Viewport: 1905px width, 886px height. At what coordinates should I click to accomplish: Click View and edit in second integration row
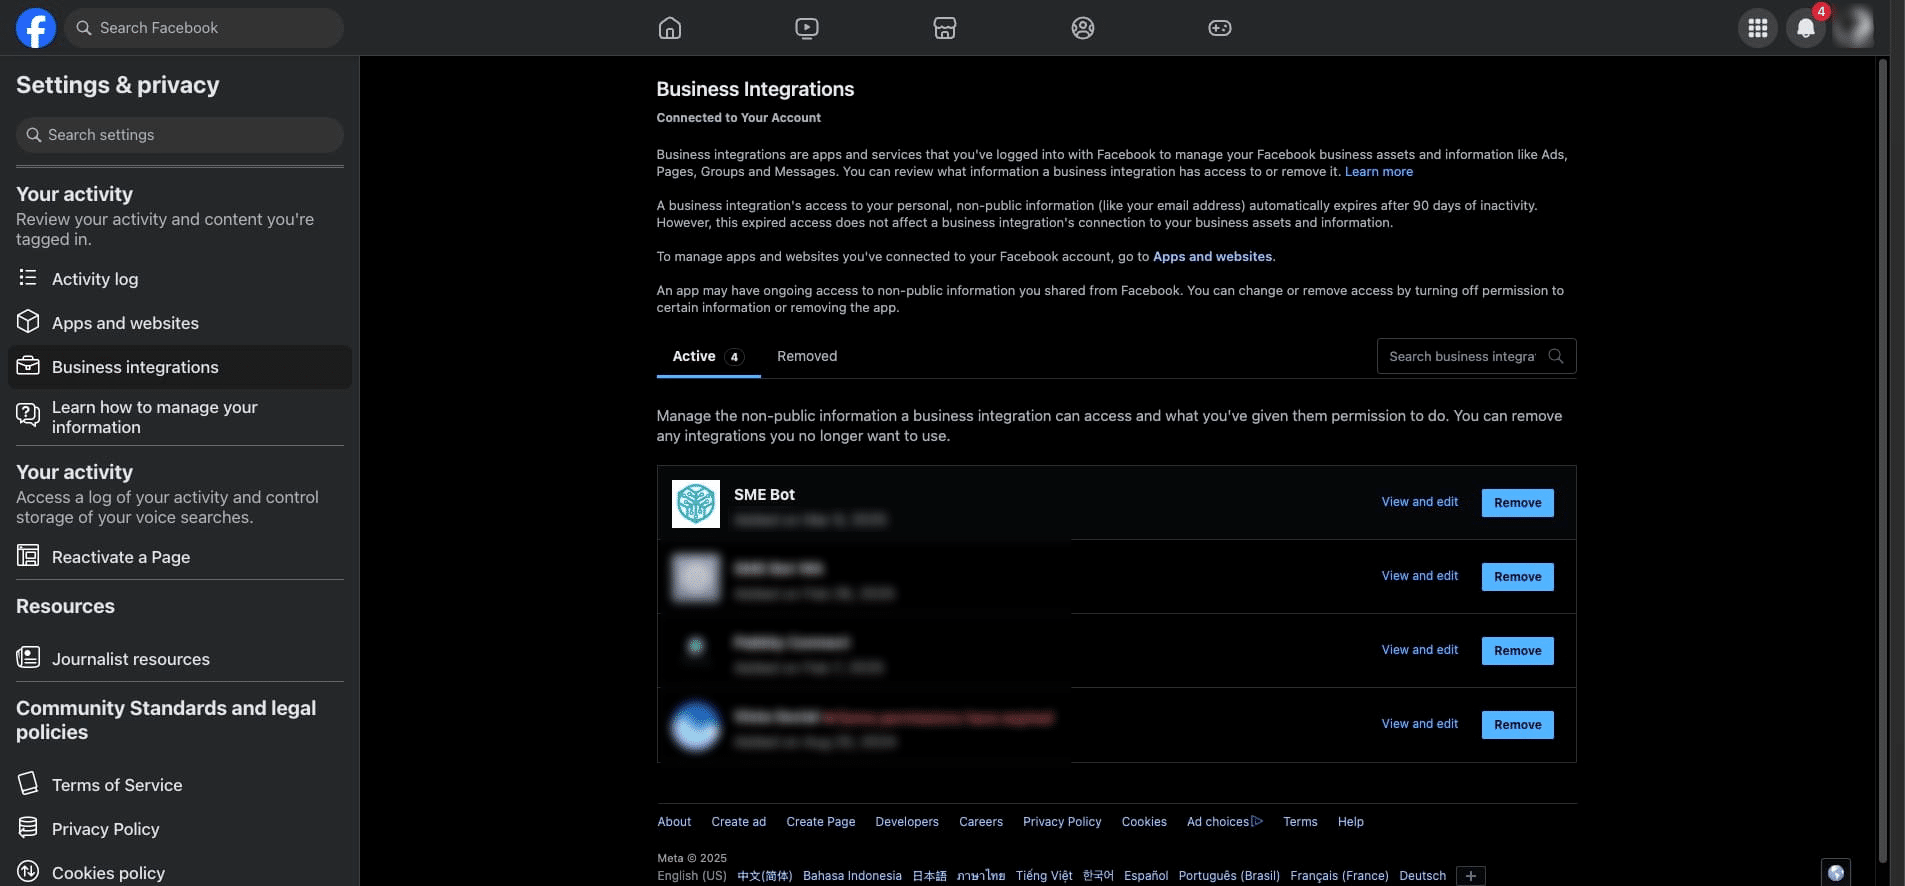point(1420,576)
